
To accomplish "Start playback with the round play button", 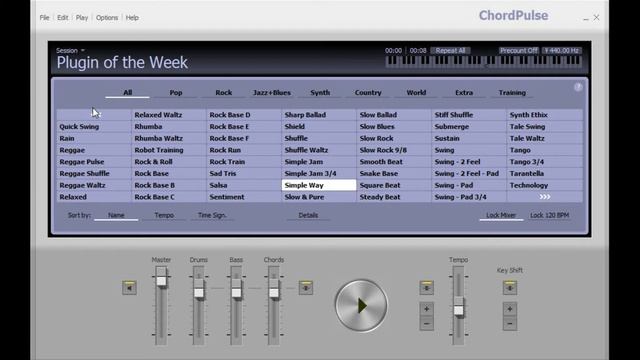I will tap(361, 305).
